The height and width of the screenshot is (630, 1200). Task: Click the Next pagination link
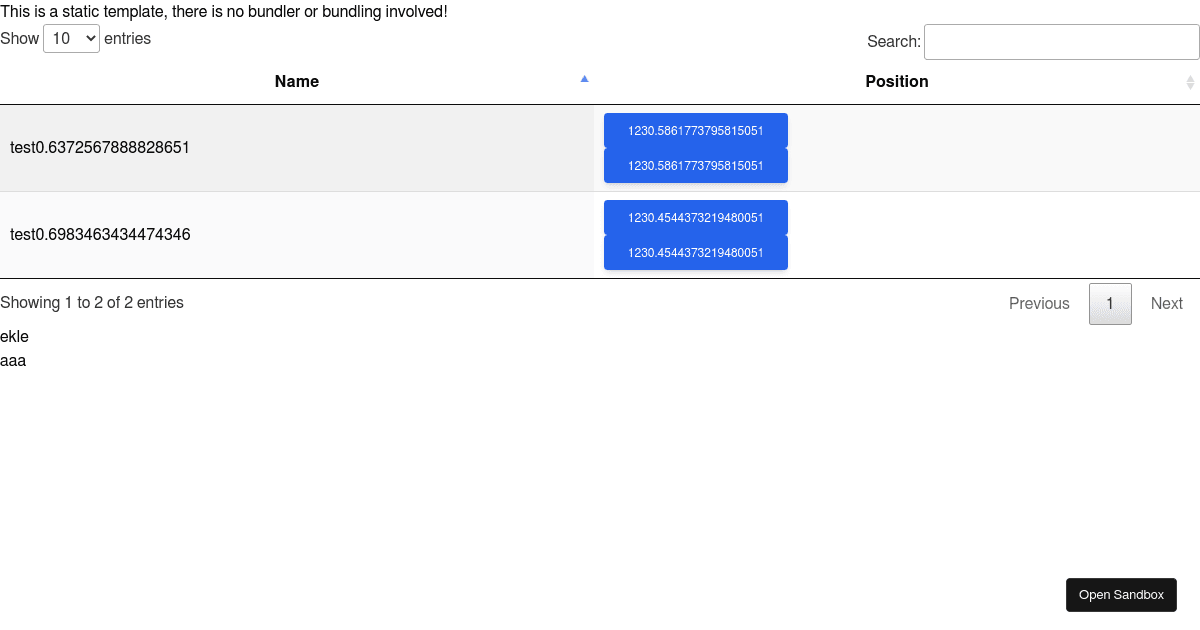1166,303
